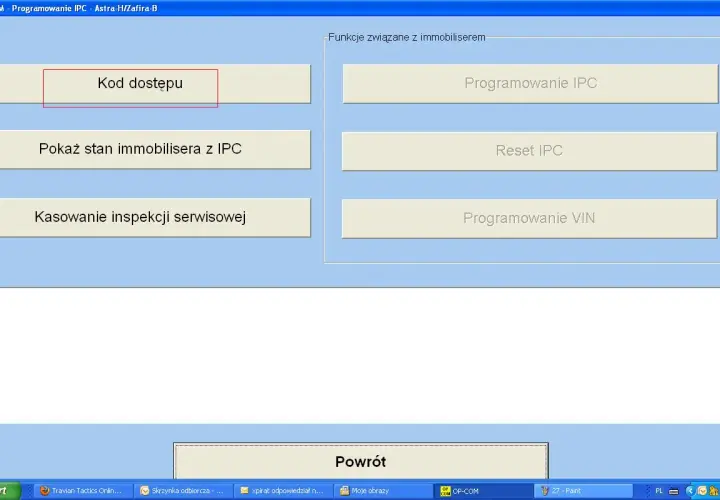Screen dimensions: 720x500
Task: Switch to Travian Tactics Firefox taskbar item
Action: click(83, 491)
